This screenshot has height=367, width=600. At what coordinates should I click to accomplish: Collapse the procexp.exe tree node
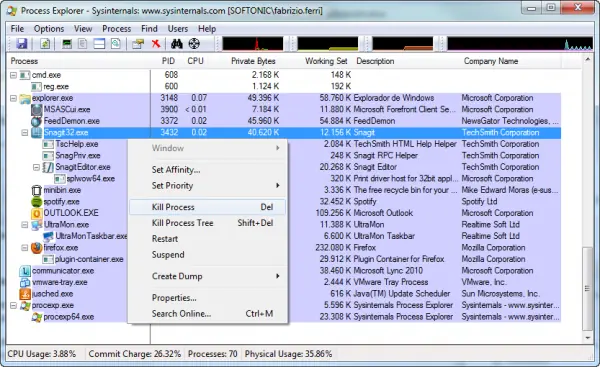point(13,305)
